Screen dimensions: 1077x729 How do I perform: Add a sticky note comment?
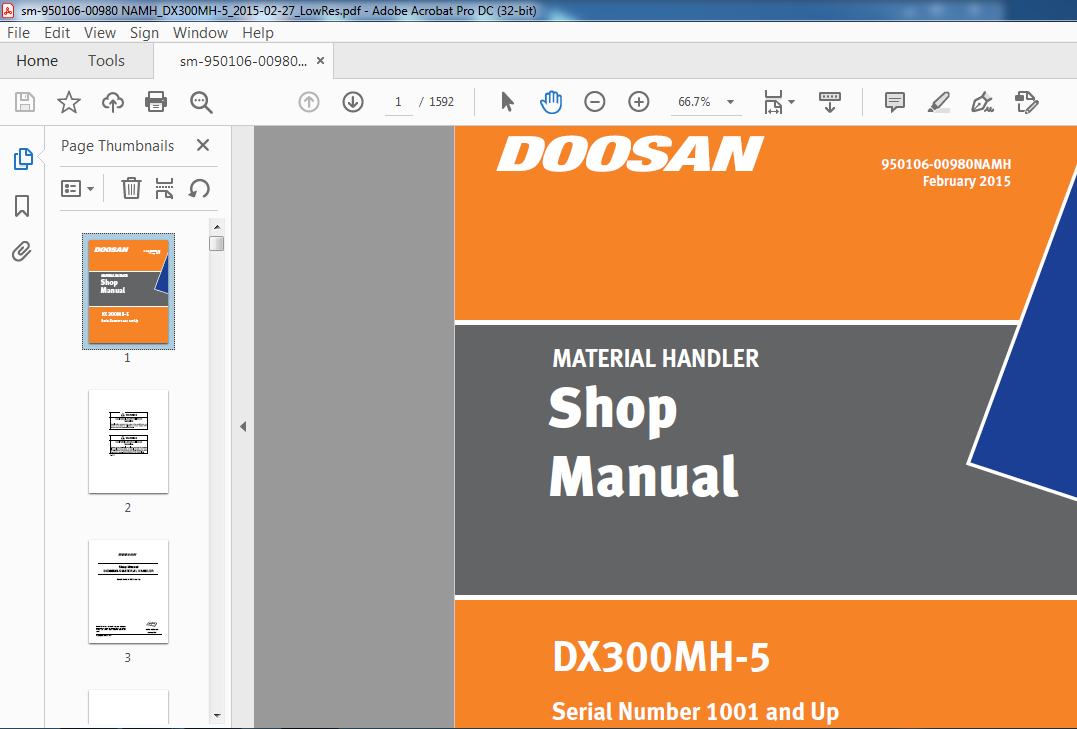[894, 102]
